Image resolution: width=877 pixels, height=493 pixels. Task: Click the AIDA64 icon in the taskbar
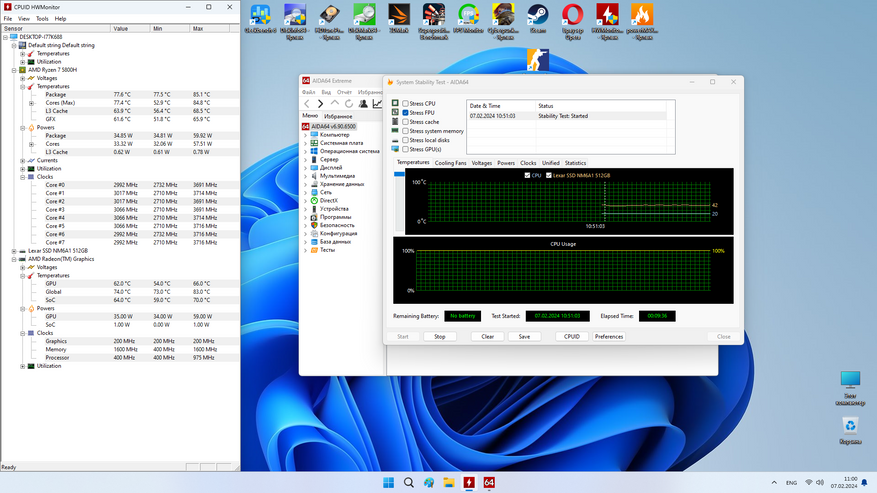tap(489, 483)
